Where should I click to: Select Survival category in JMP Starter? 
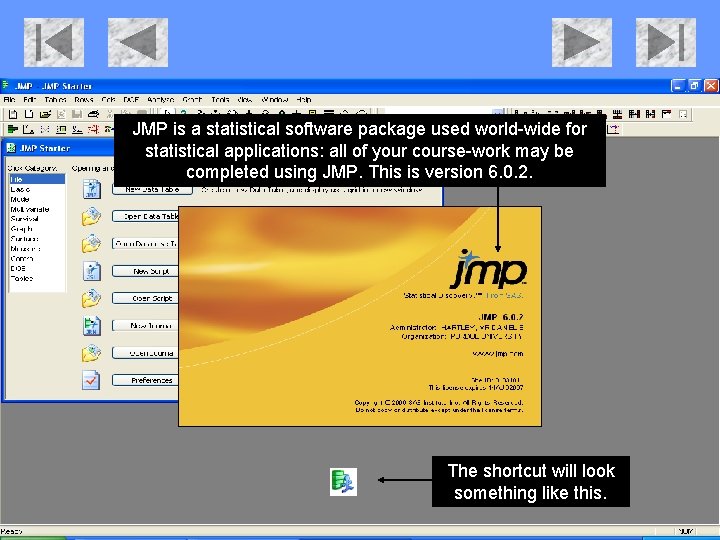37,219
